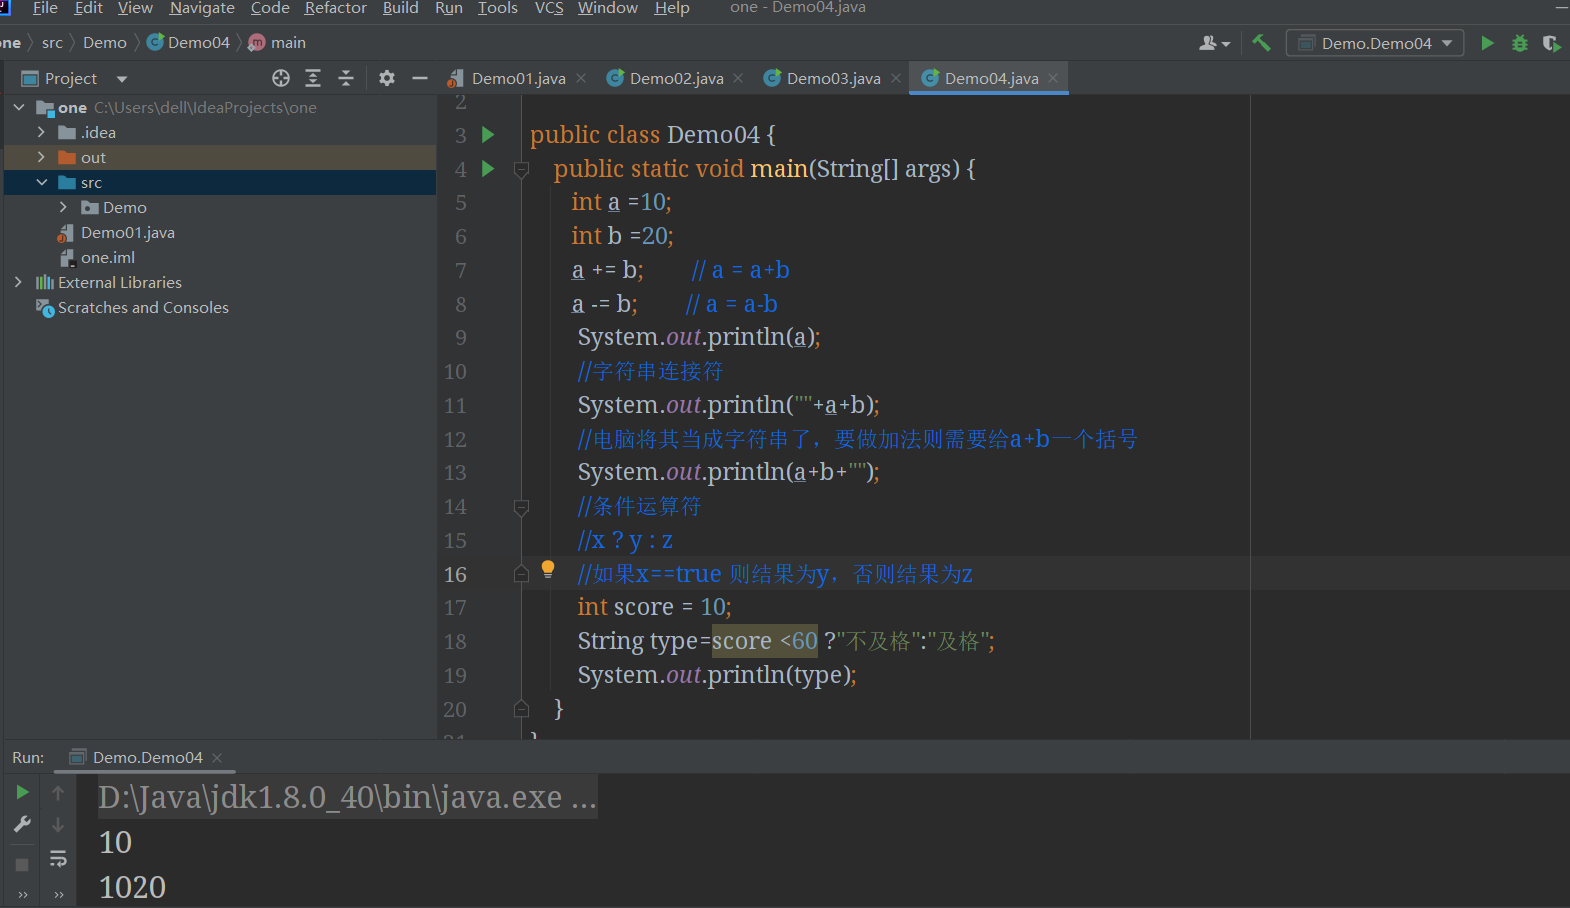This screenshot has height=908, width=1570.
Task: Expand the out folder
Action: pyautogui.click(x=41, y=157)
